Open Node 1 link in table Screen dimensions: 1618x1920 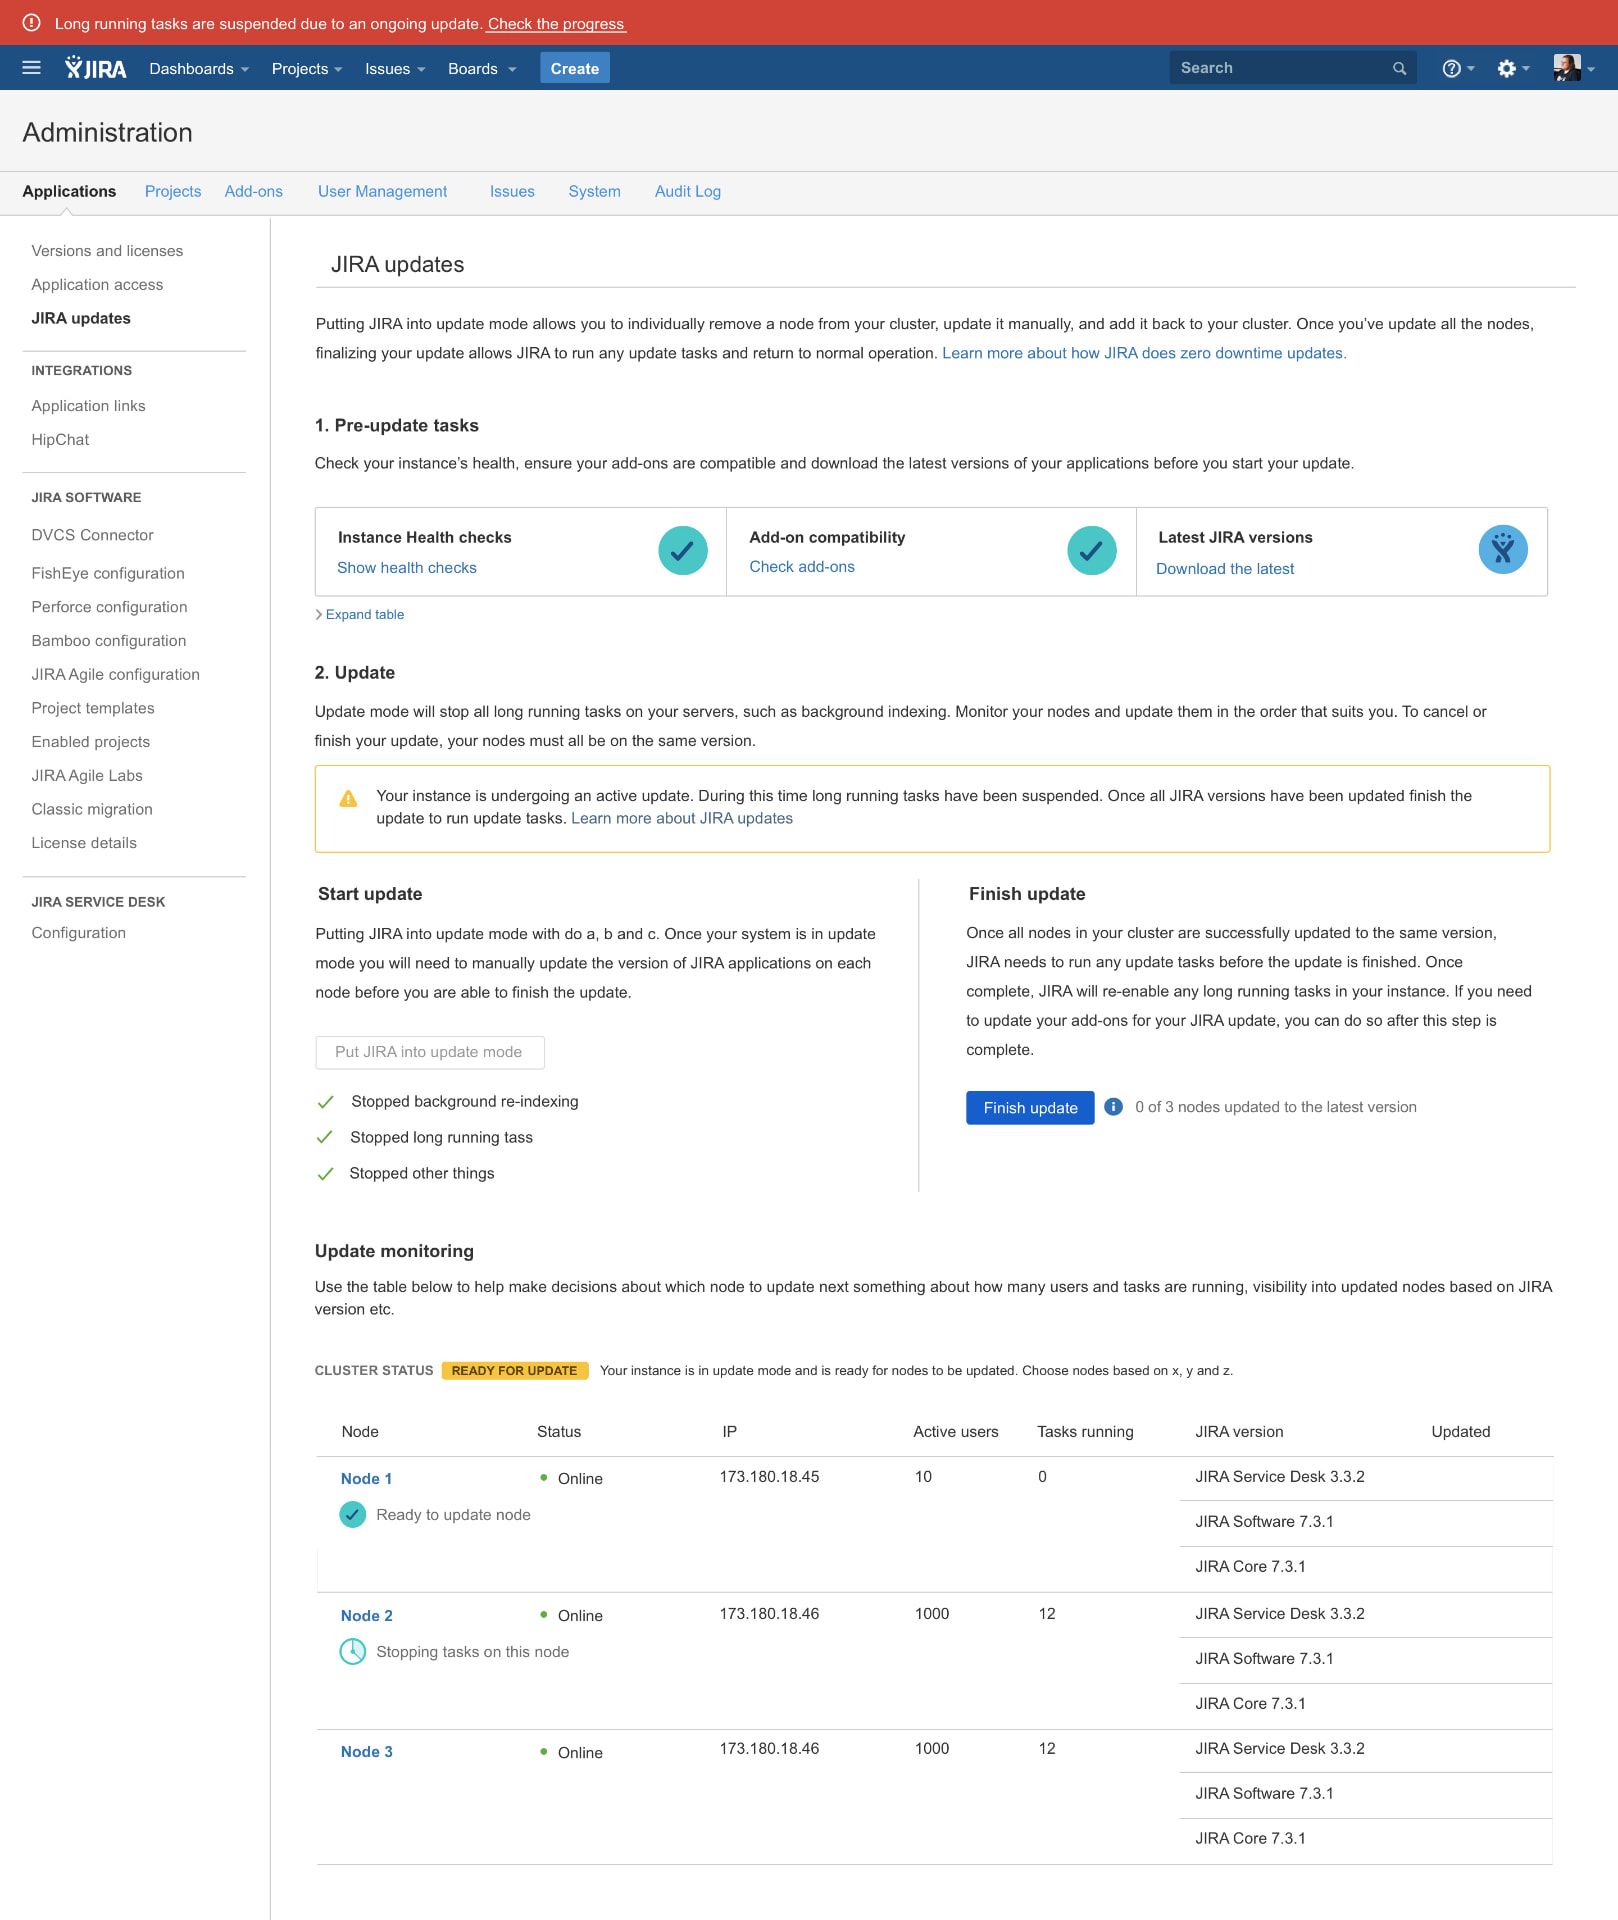[366, 1479]
